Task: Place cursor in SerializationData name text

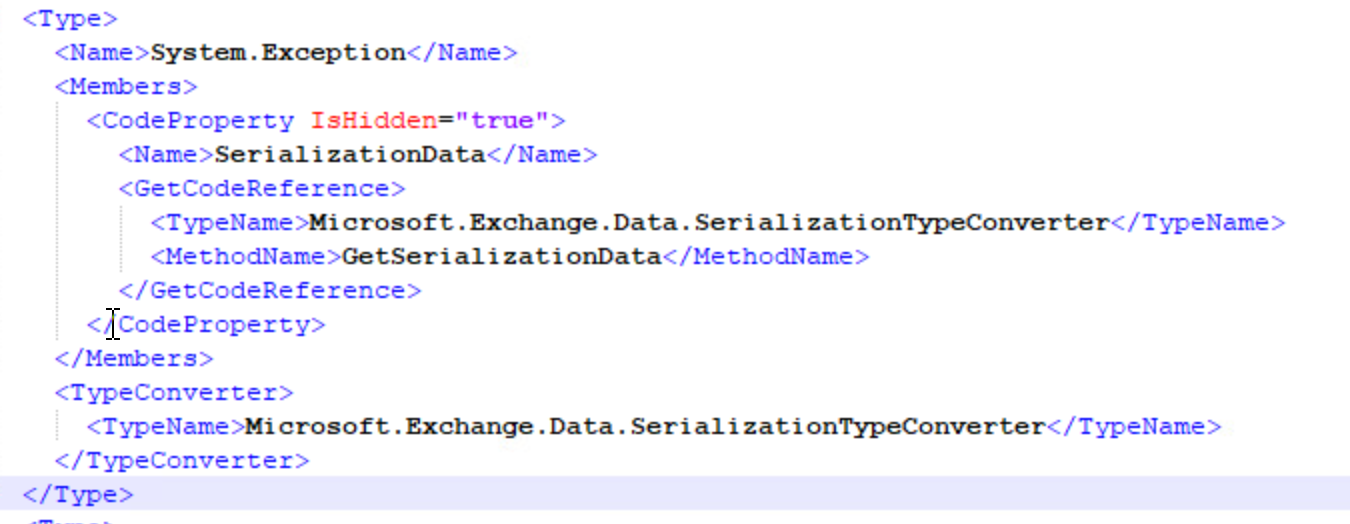Action: 350,155
